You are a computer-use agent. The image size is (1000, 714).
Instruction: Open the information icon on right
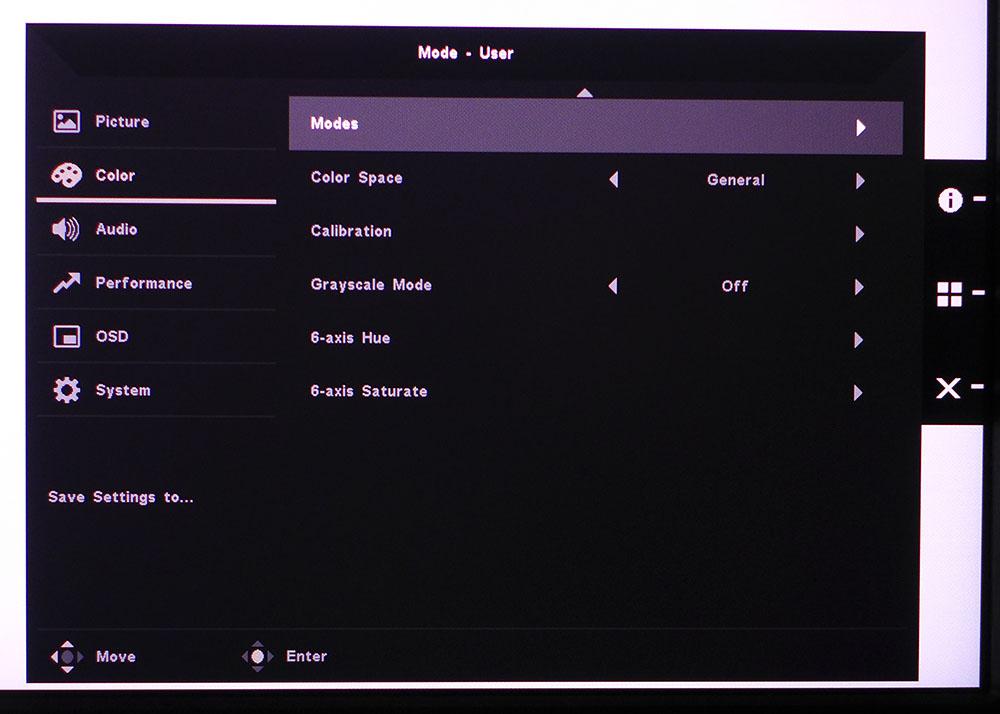click(950, 200)
